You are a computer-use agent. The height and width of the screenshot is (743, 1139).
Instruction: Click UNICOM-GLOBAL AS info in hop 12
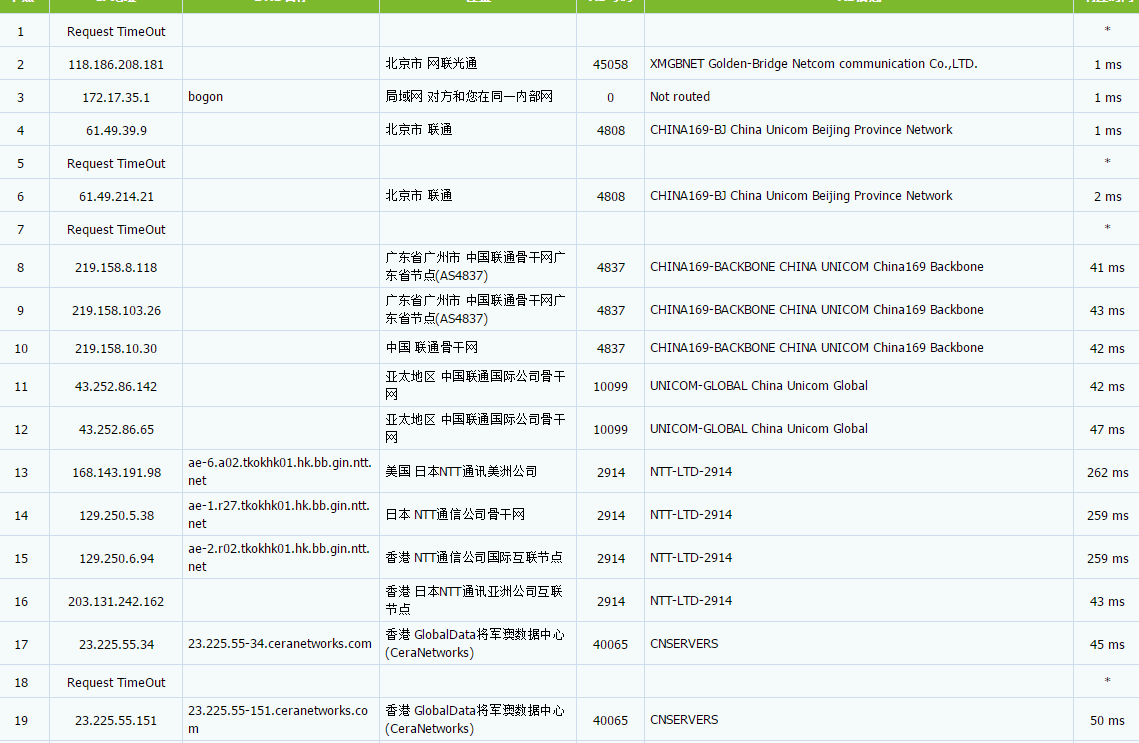[759, 429]
